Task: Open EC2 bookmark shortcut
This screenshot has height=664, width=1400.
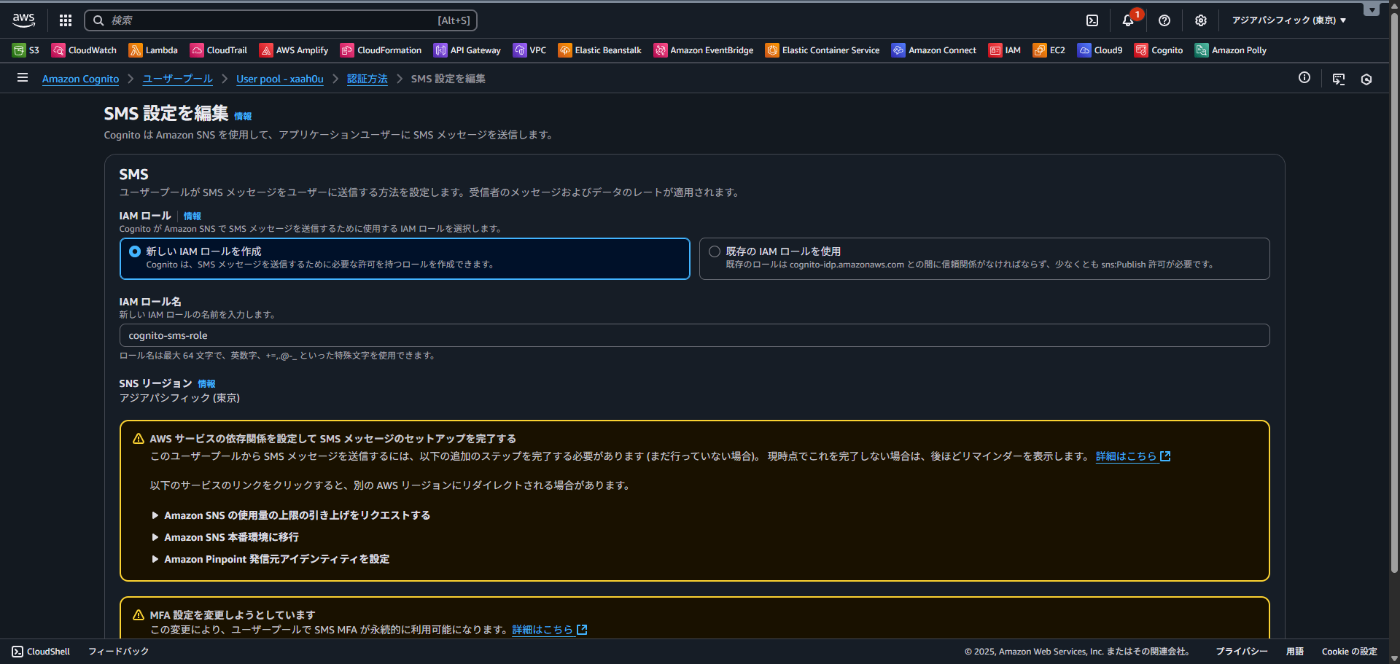Action: pos(1050,50)
